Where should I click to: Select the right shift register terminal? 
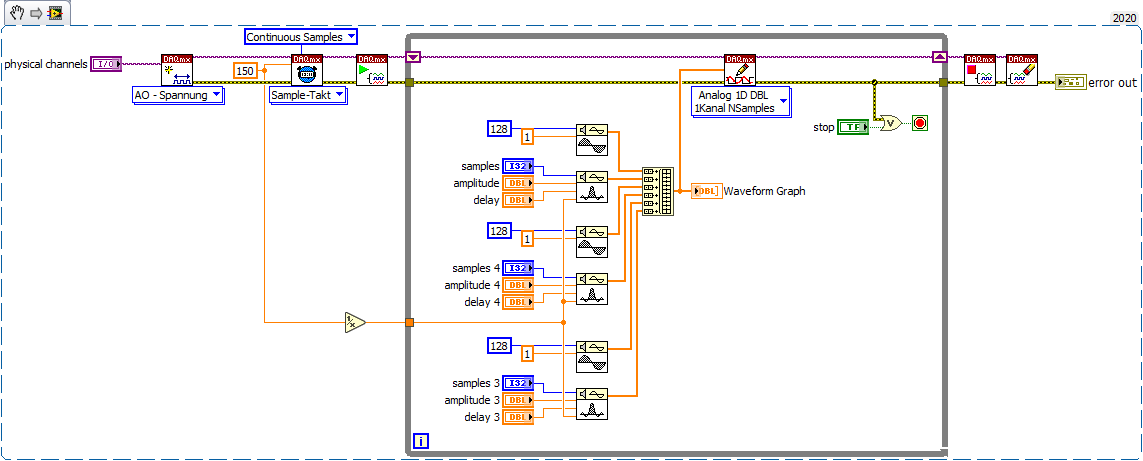(x=940, y=57)
